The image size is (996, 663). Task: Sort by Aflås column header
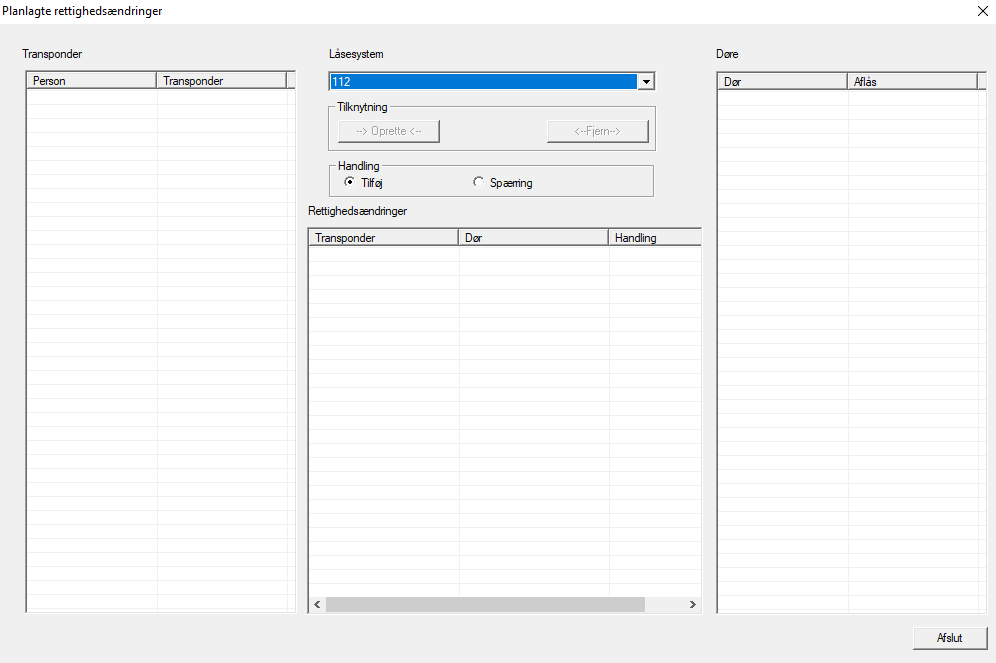pyautogui.click(x=911, y=81)
